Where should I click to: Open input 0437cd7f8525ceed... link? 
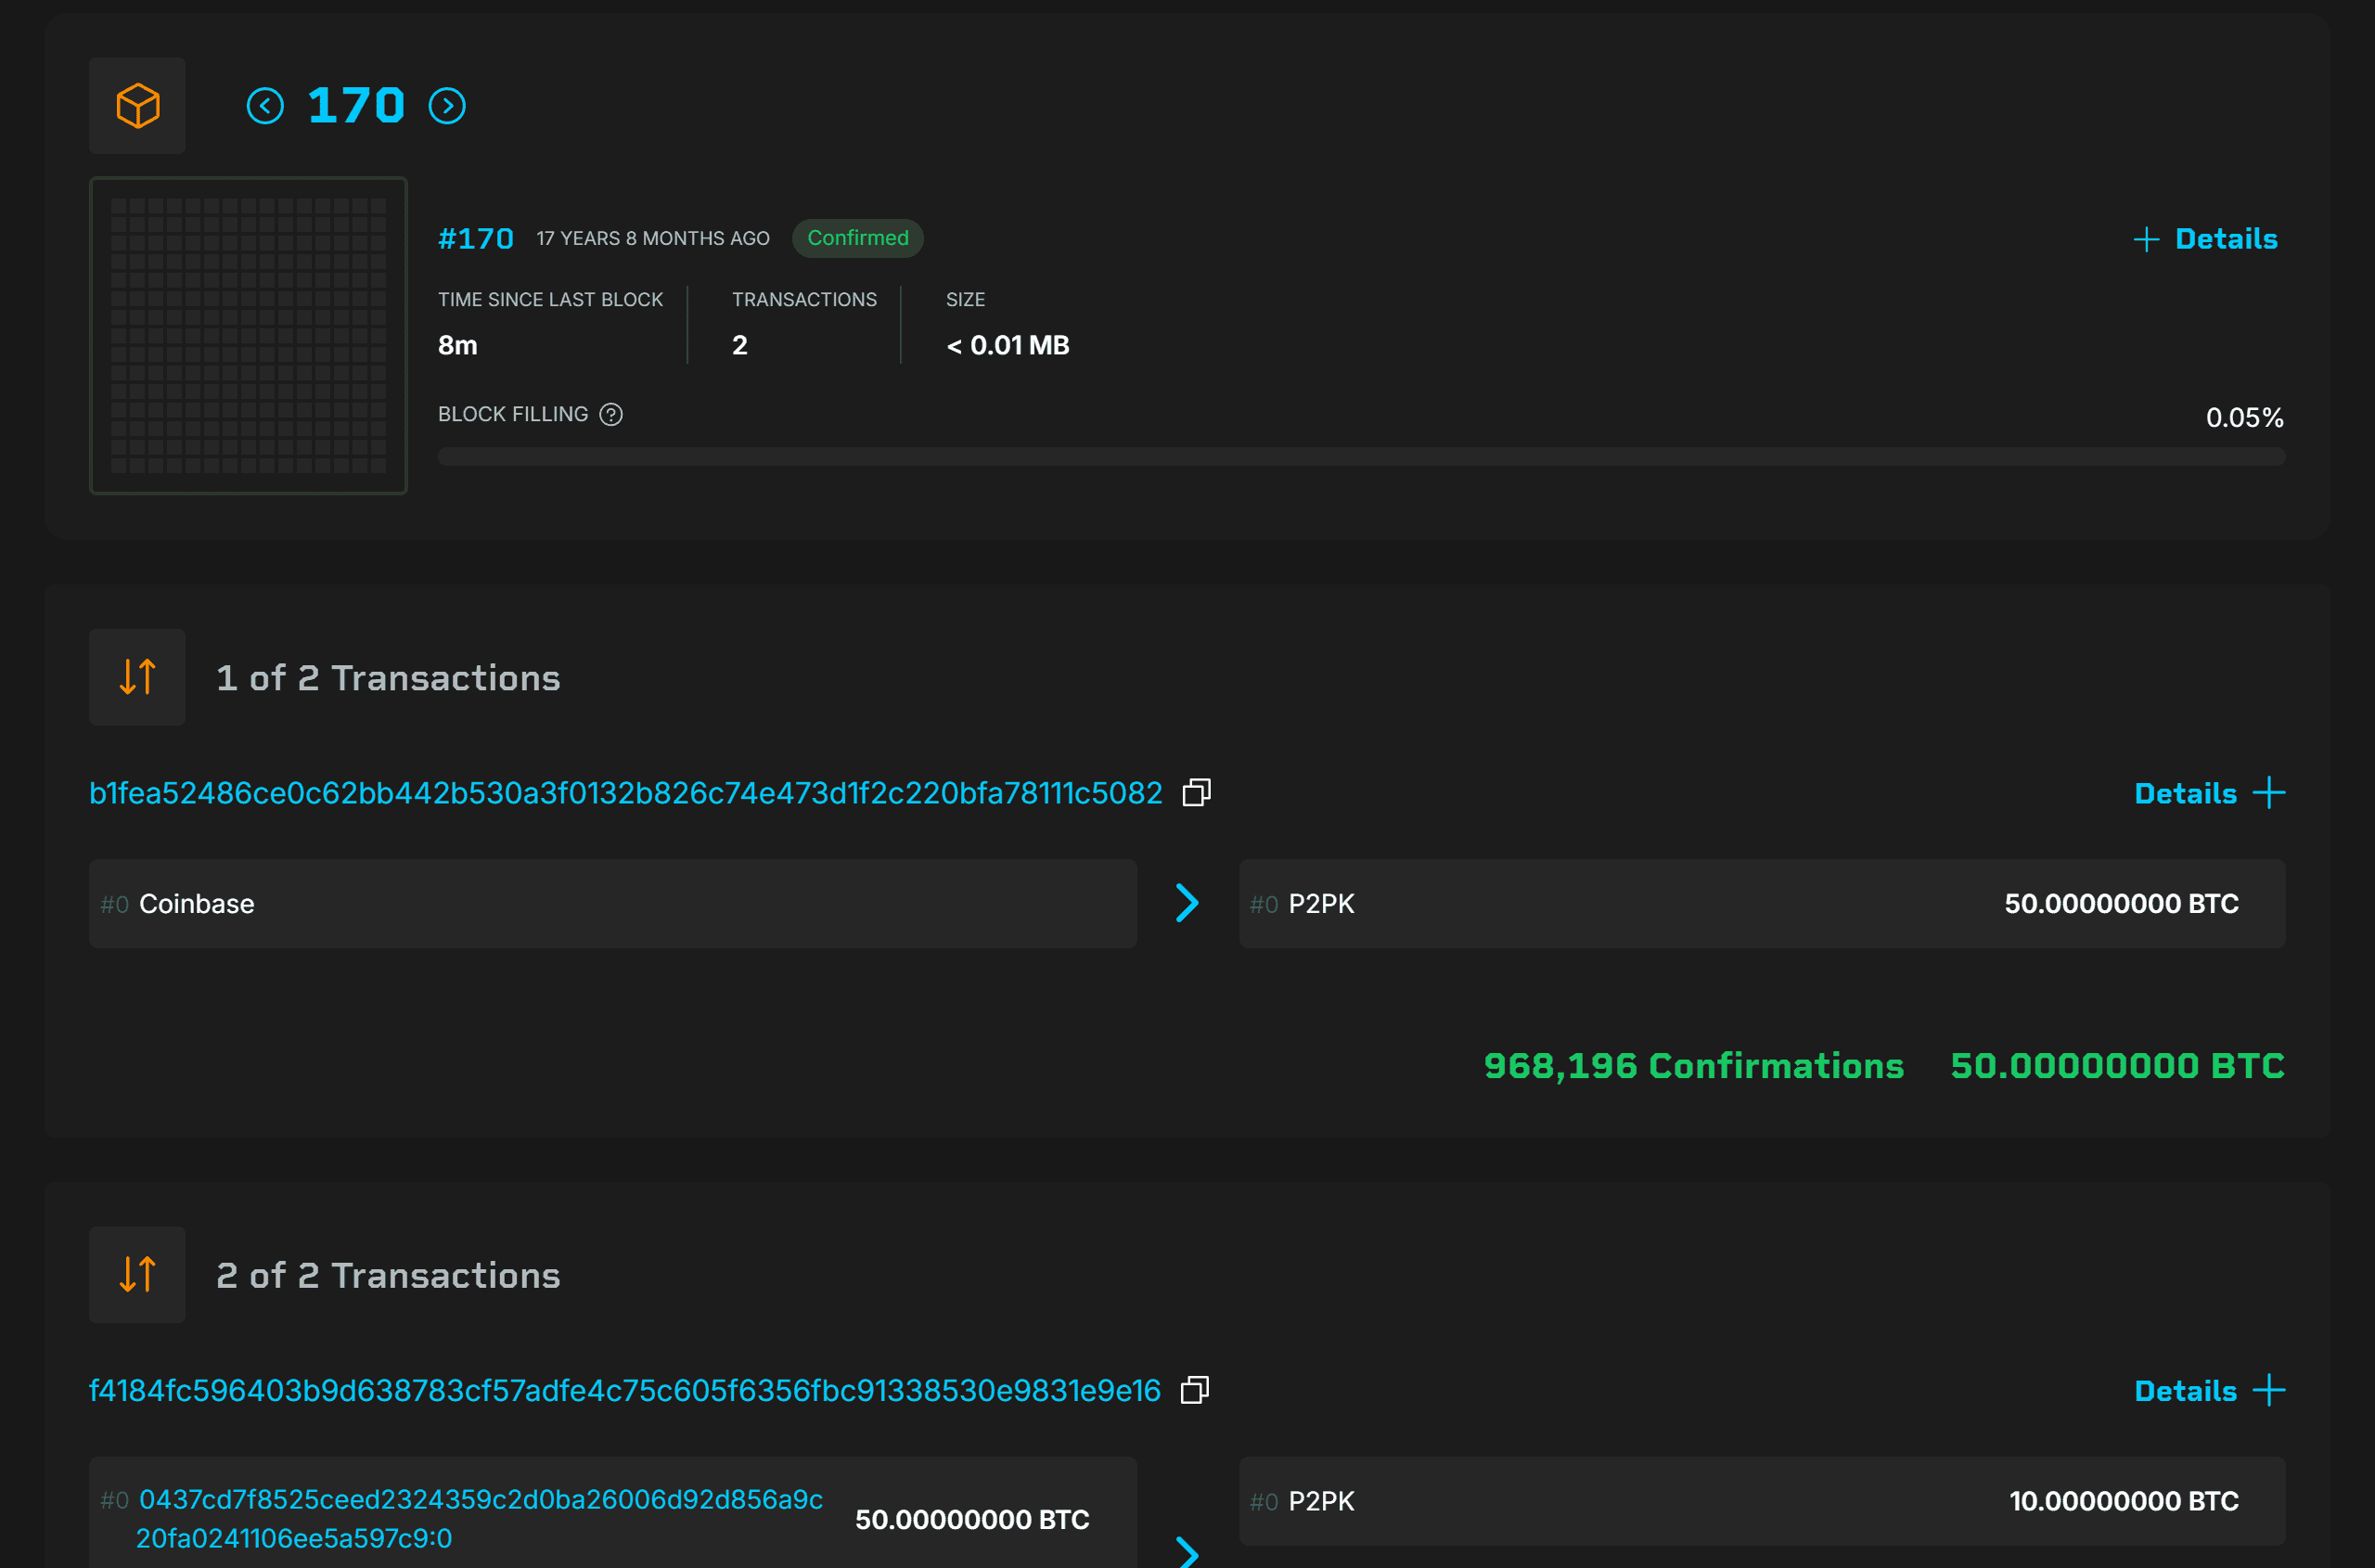click(x=480, y=1519)
